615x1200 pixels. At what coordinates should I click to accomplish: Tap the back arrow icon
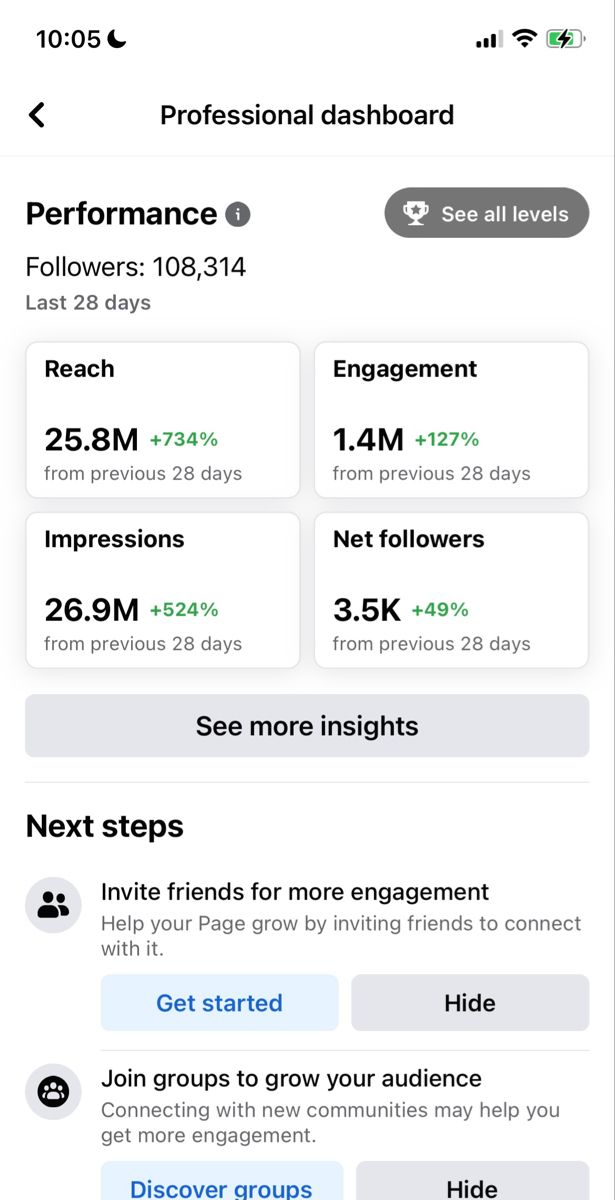click(37, 115)
